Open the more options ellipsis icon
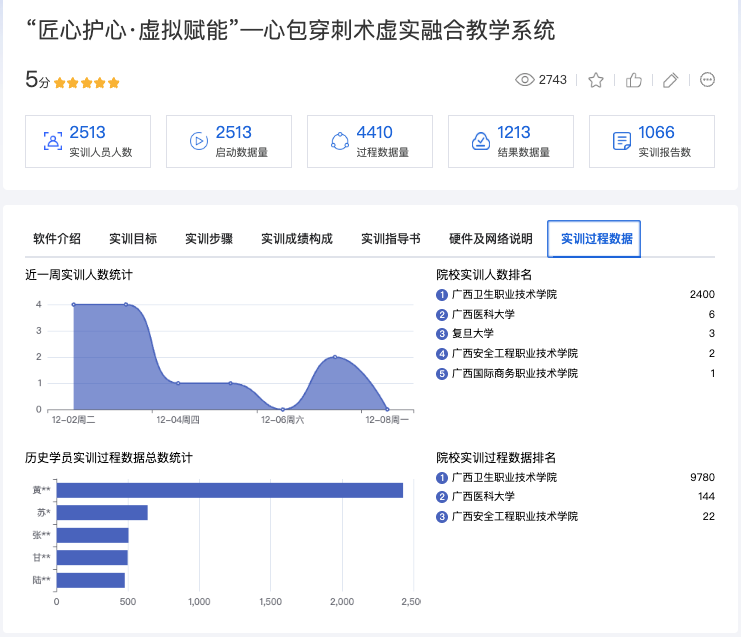Screen dimensions: 741x637 (708, 80)
